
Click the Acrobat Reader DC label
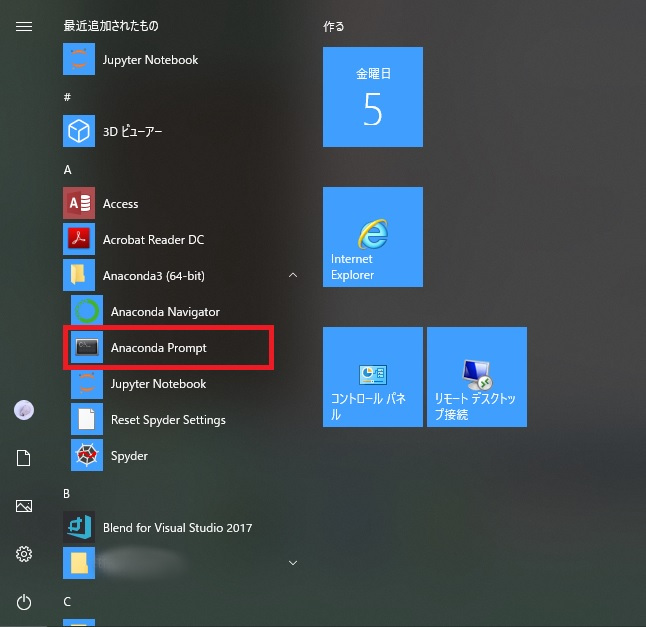point(153,240)
